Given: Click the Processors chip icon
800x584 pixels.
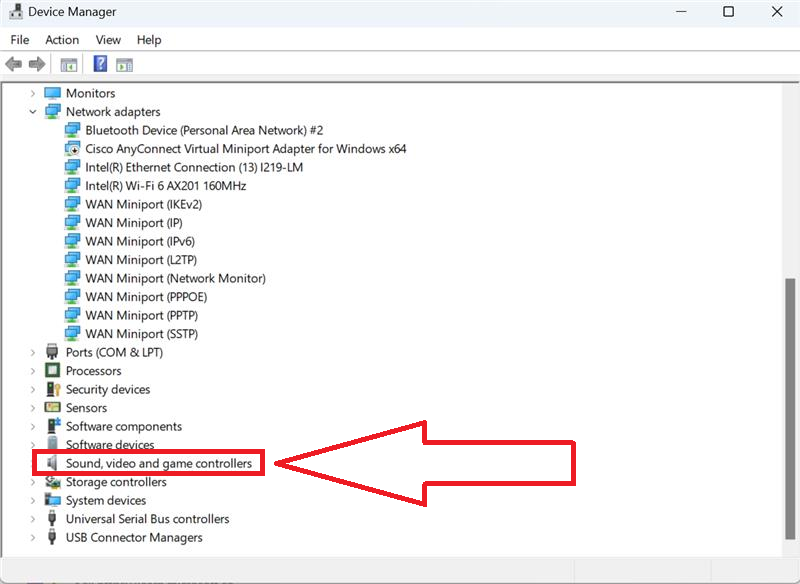Looking at the screenshot, I should pyautogui.click(x=53, y=370).
